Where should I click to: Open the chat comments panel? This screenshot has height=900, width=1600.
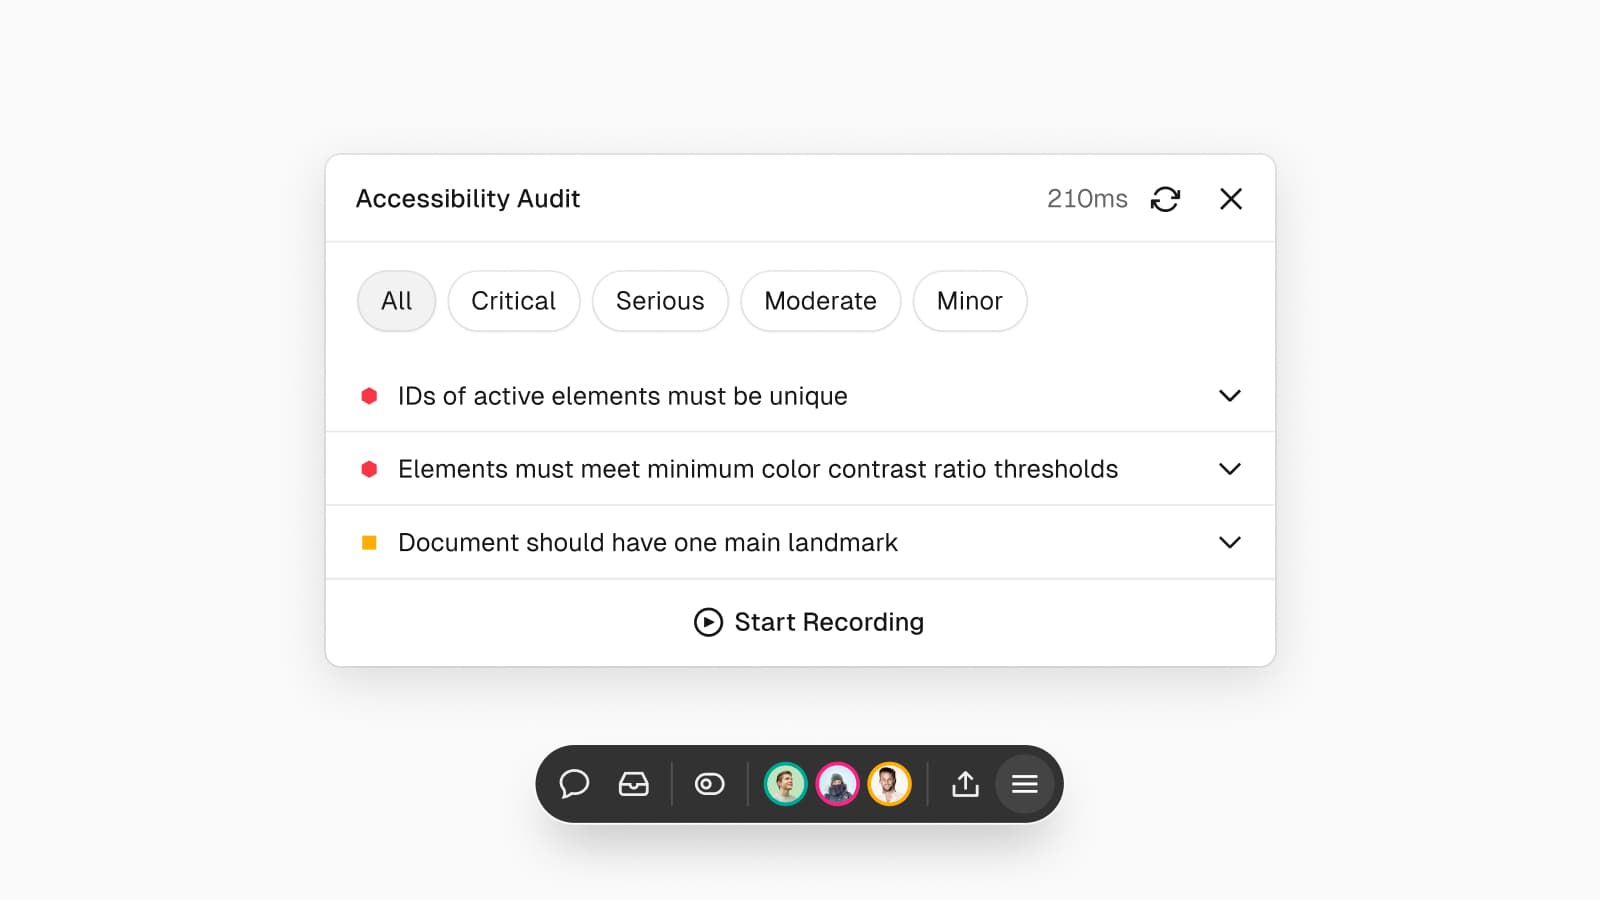tap(575, 784)
